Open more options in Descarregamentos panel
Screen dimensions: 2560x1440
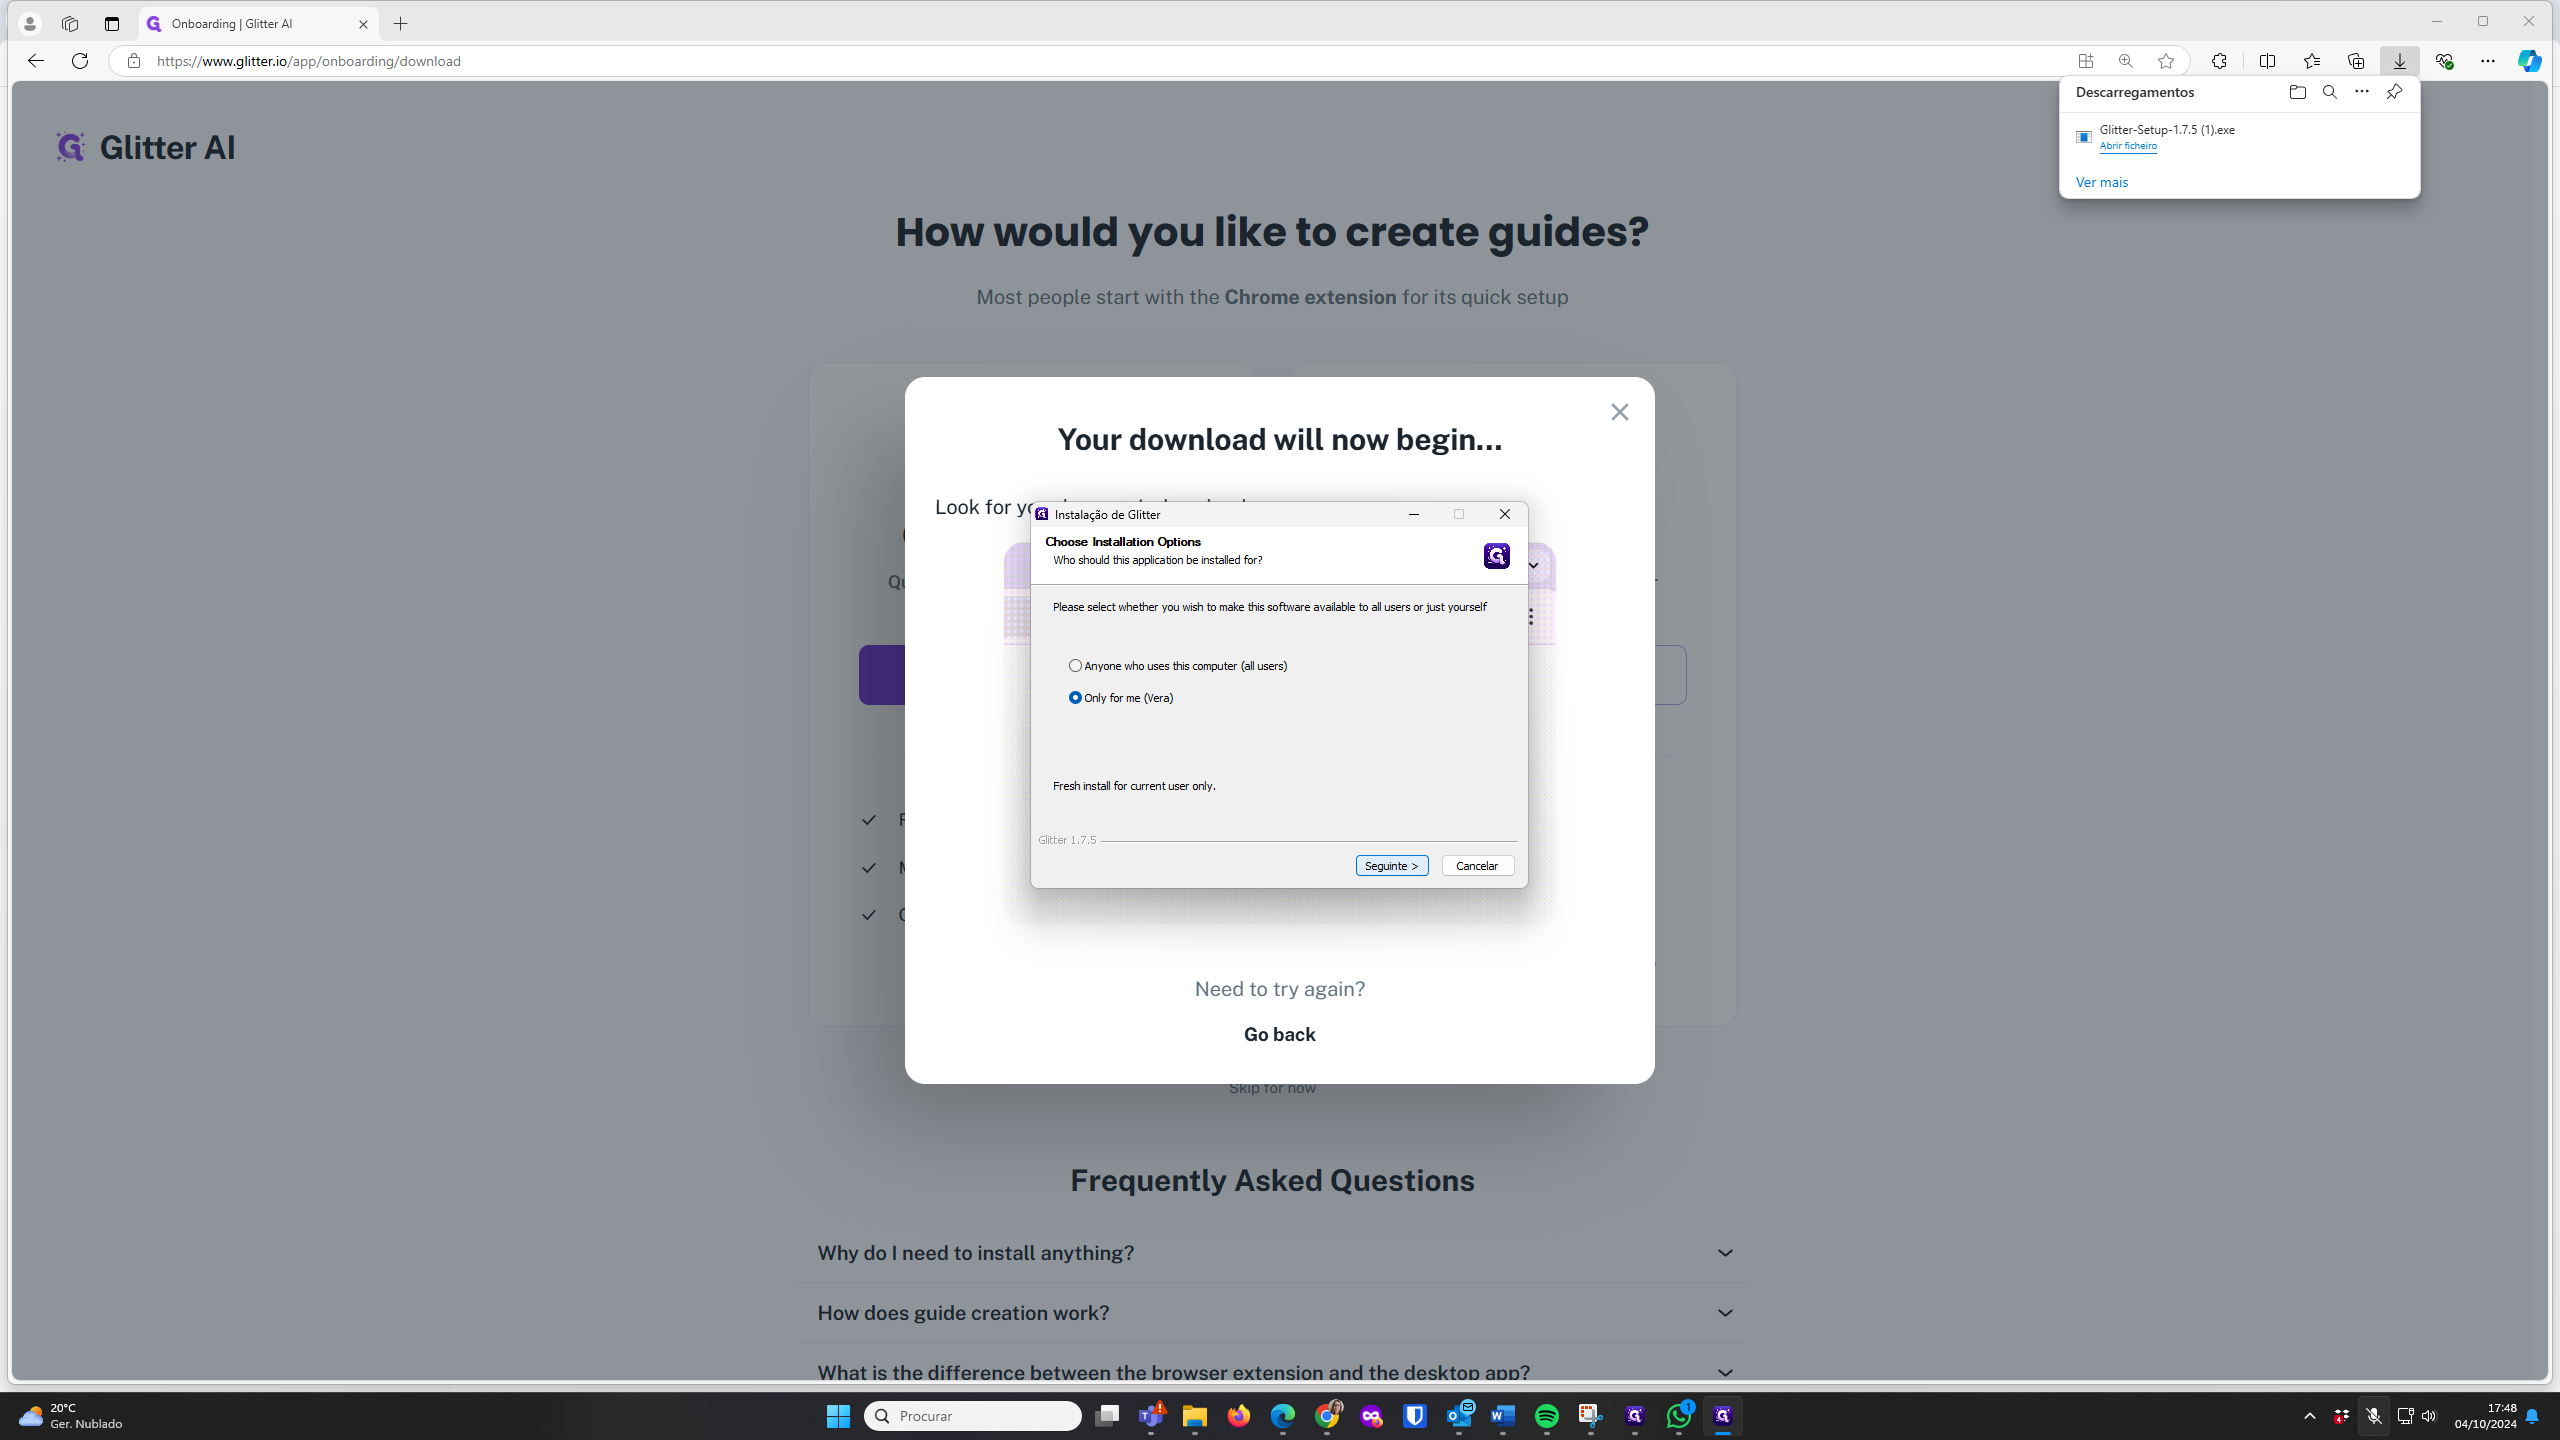(x=2361, y=92)
